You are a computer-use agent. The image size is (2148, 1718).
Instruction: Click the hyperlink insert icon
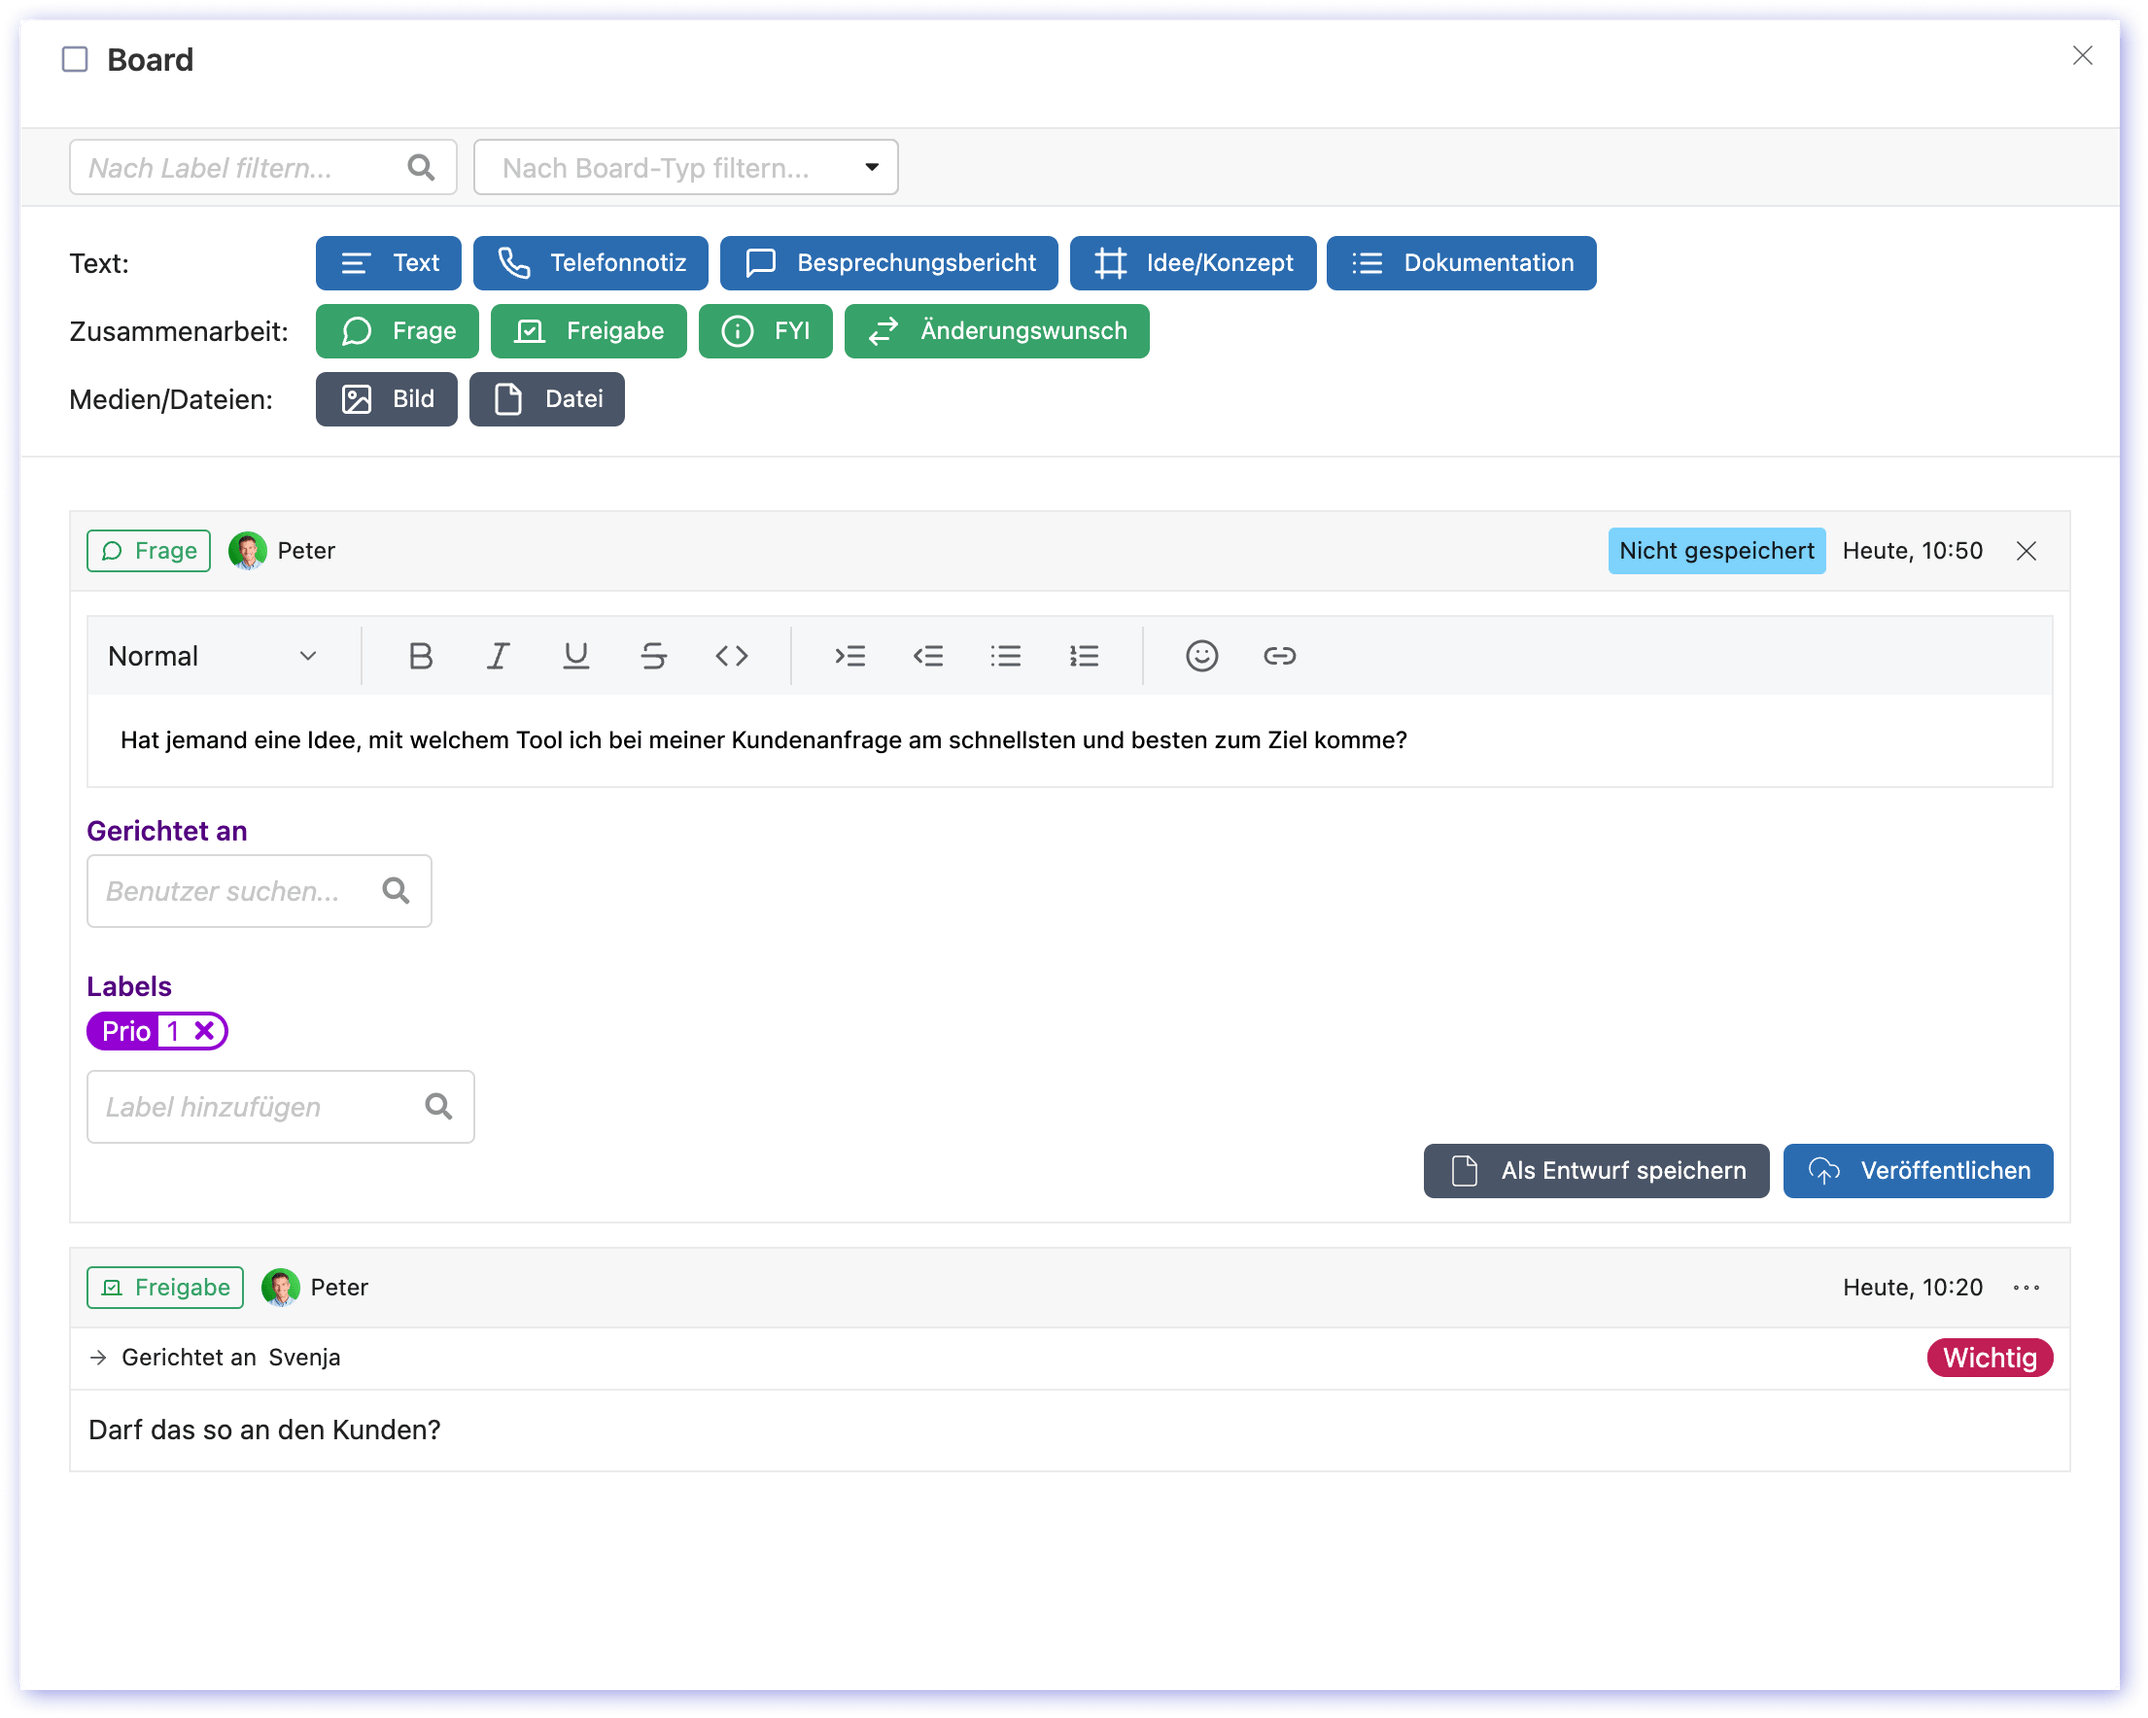pyautogui.click(x=1278, y=656)
